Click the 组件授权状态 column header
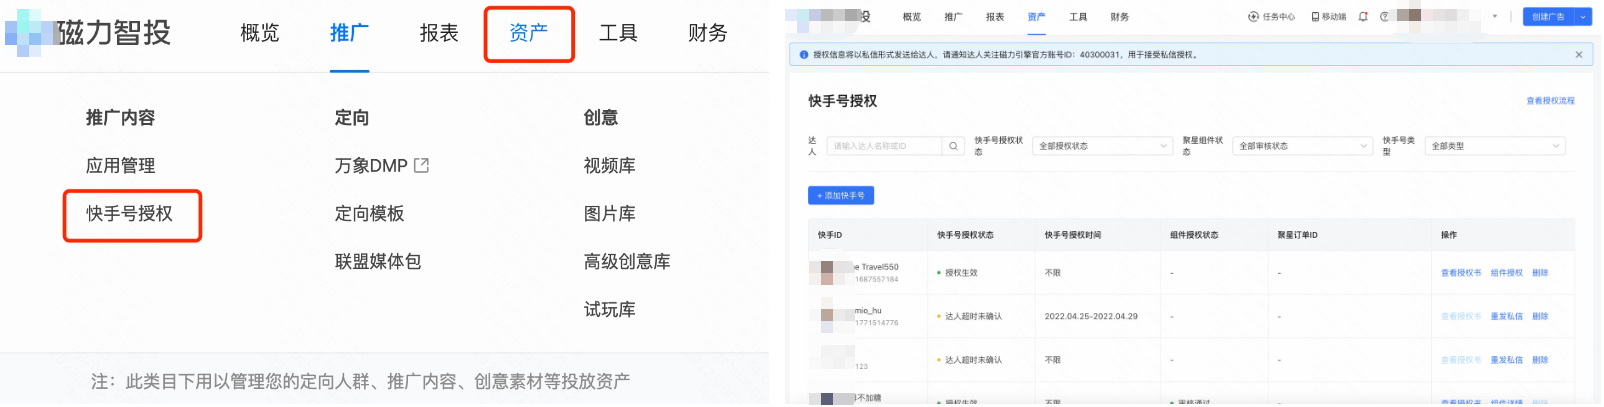The image size is (1604, 407). pos(1194,235)
